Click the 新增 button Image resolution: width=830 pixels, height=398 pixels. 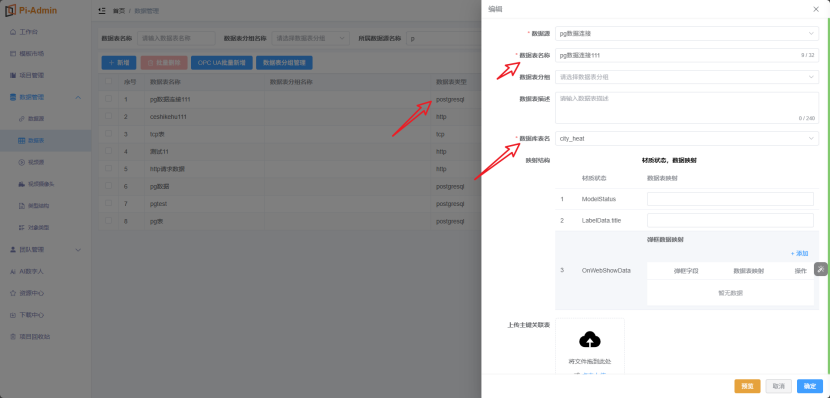[x=119, y=62]
